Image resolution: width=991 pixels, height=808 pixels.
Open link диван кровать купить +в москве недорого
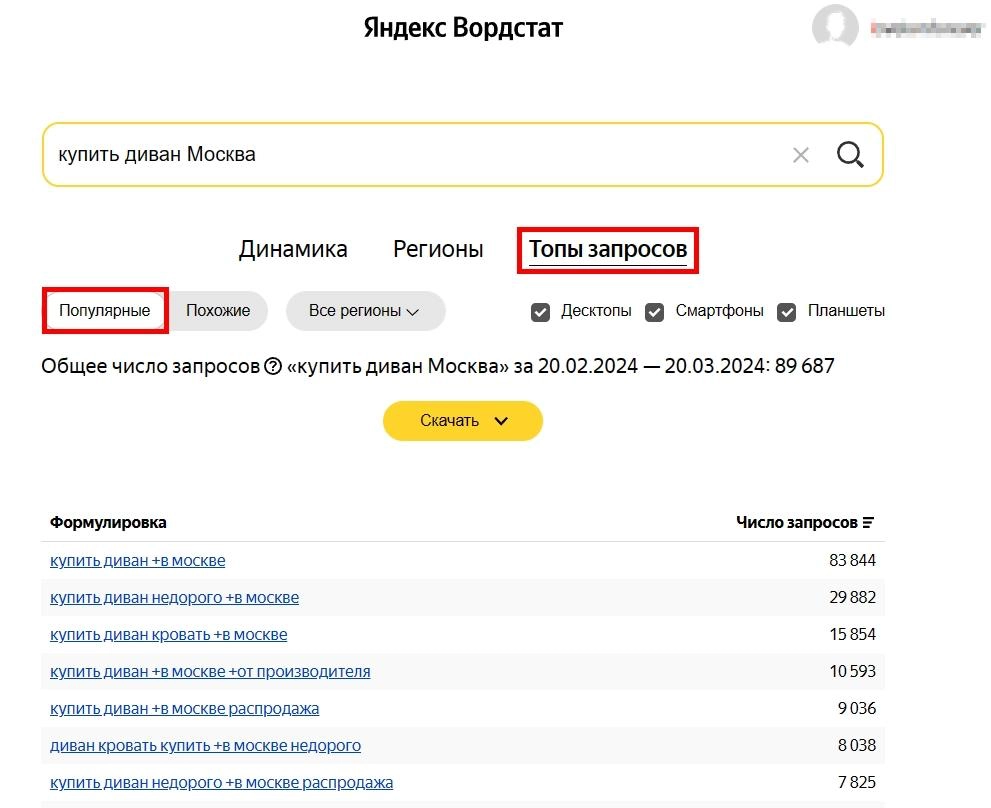coord(205,745)
